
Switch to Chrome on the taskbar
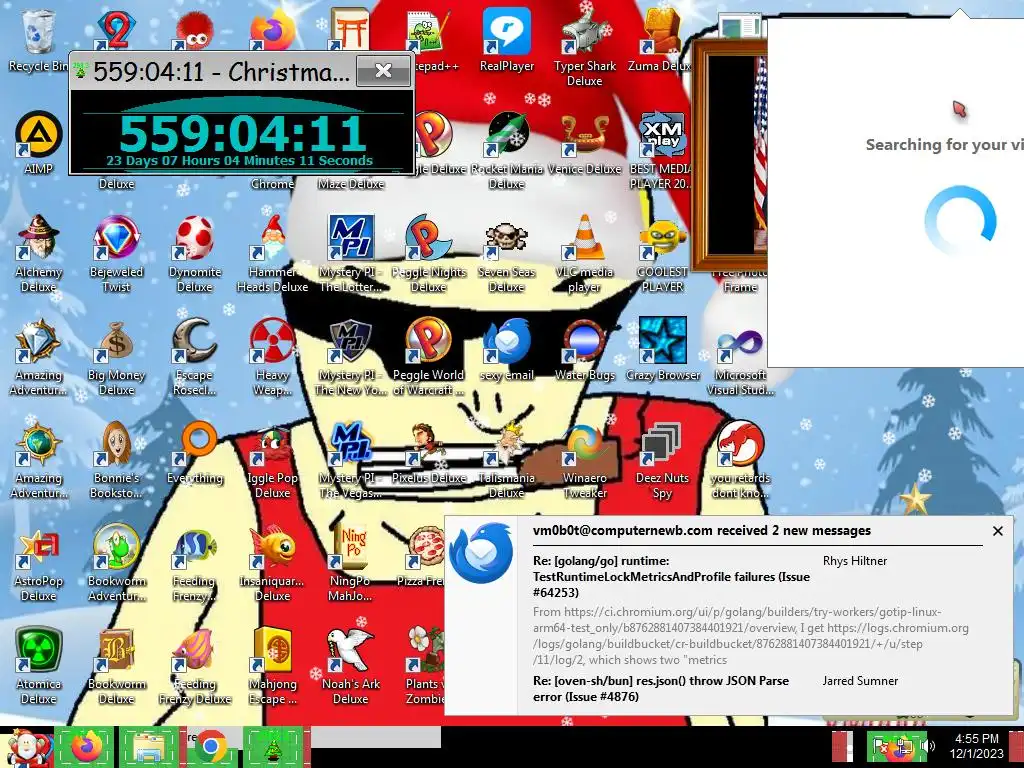click(x=210, y=747)
